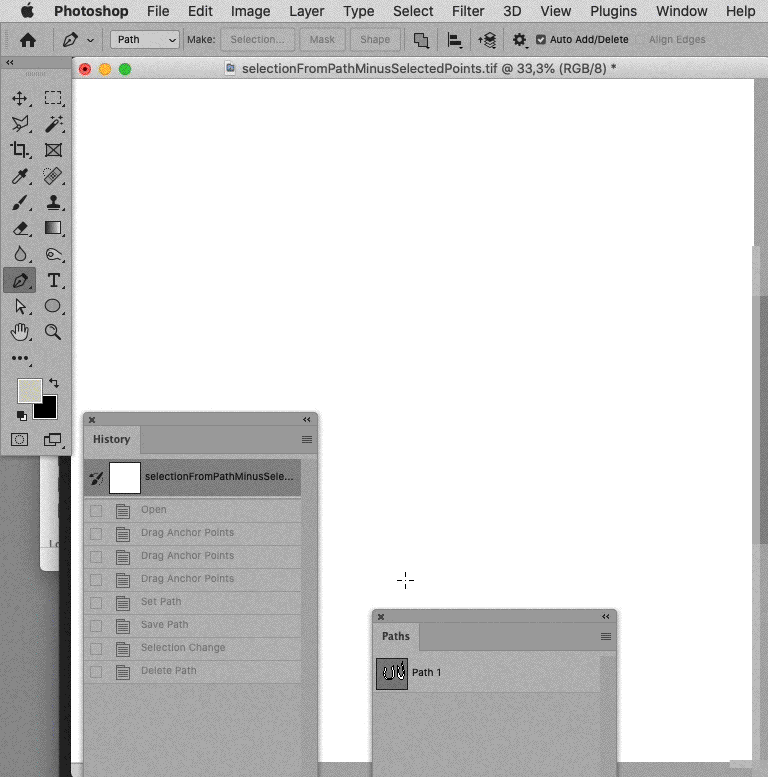Toggle history brush source box for Set Path
Screen dimensions: 768x777
pos(96,603)
